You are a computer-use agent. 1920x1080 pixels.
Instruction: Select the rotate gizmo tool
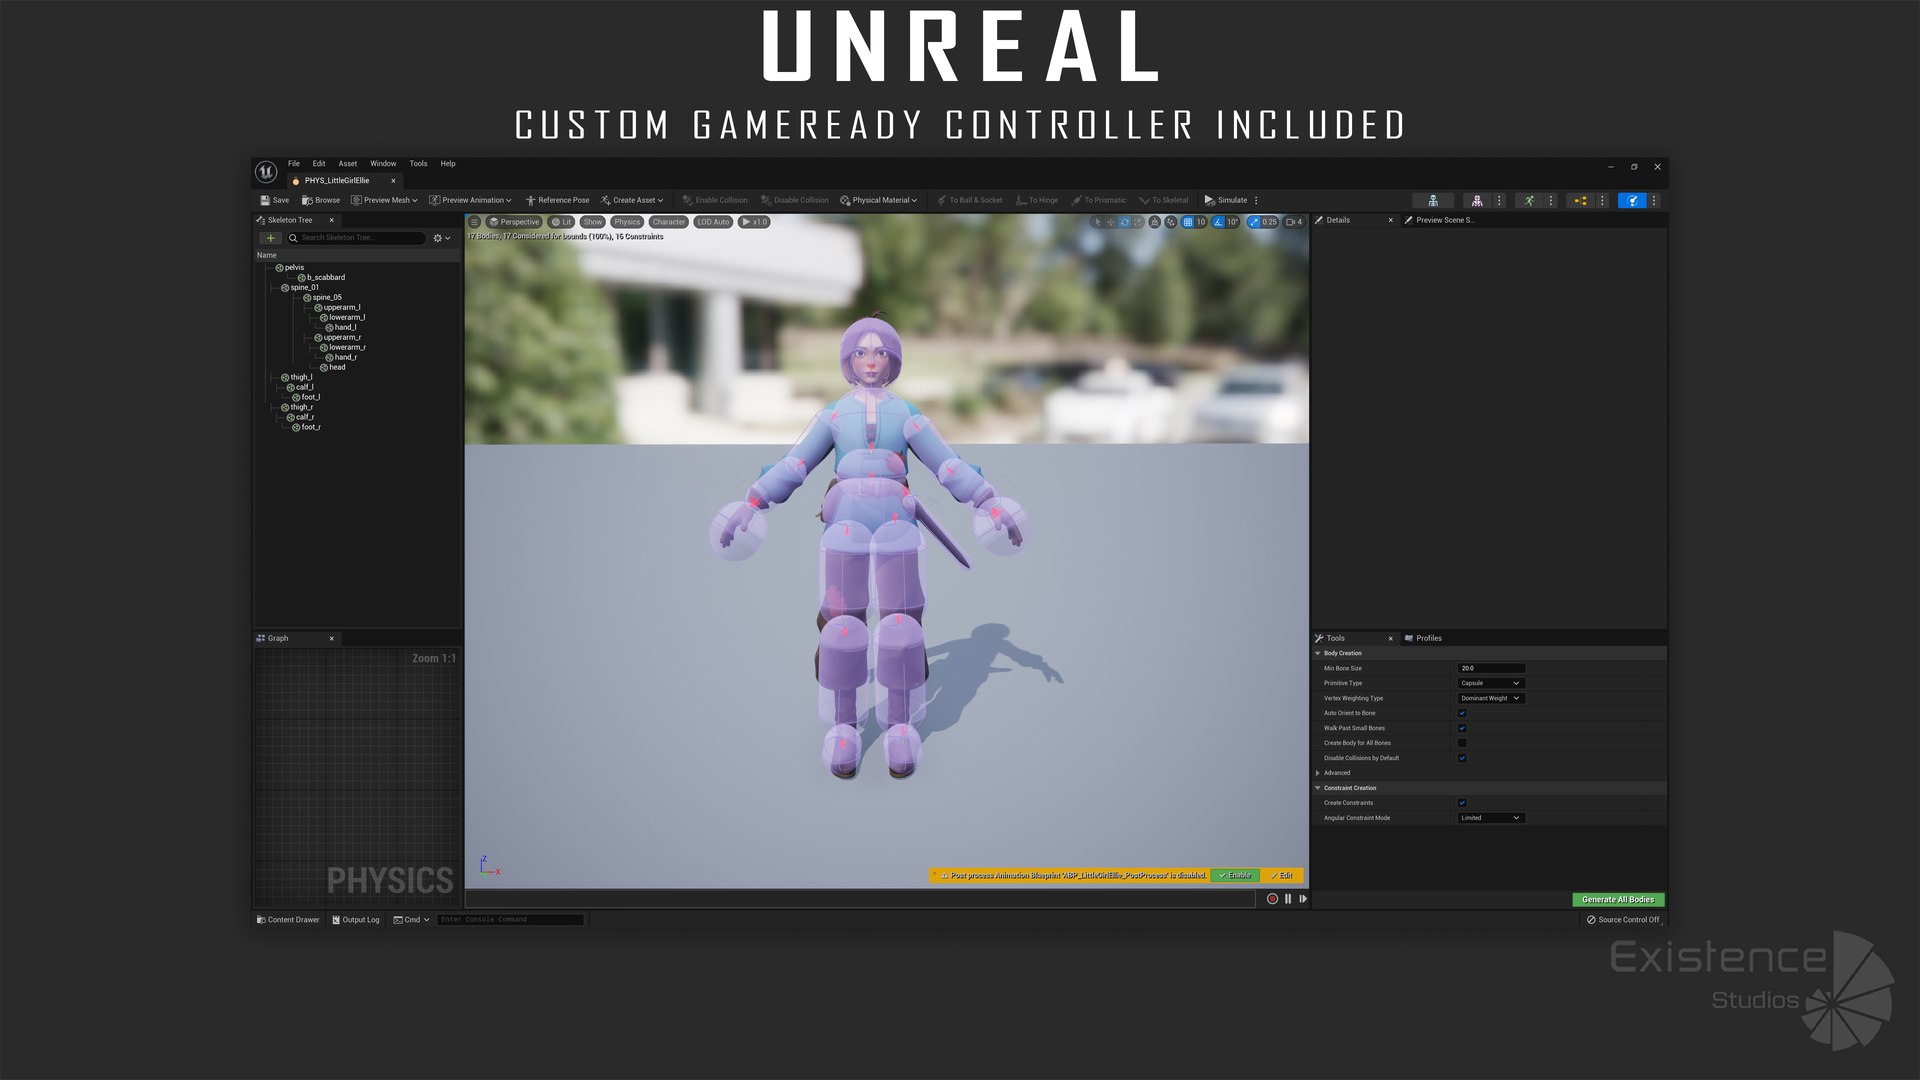(1124, 222)
